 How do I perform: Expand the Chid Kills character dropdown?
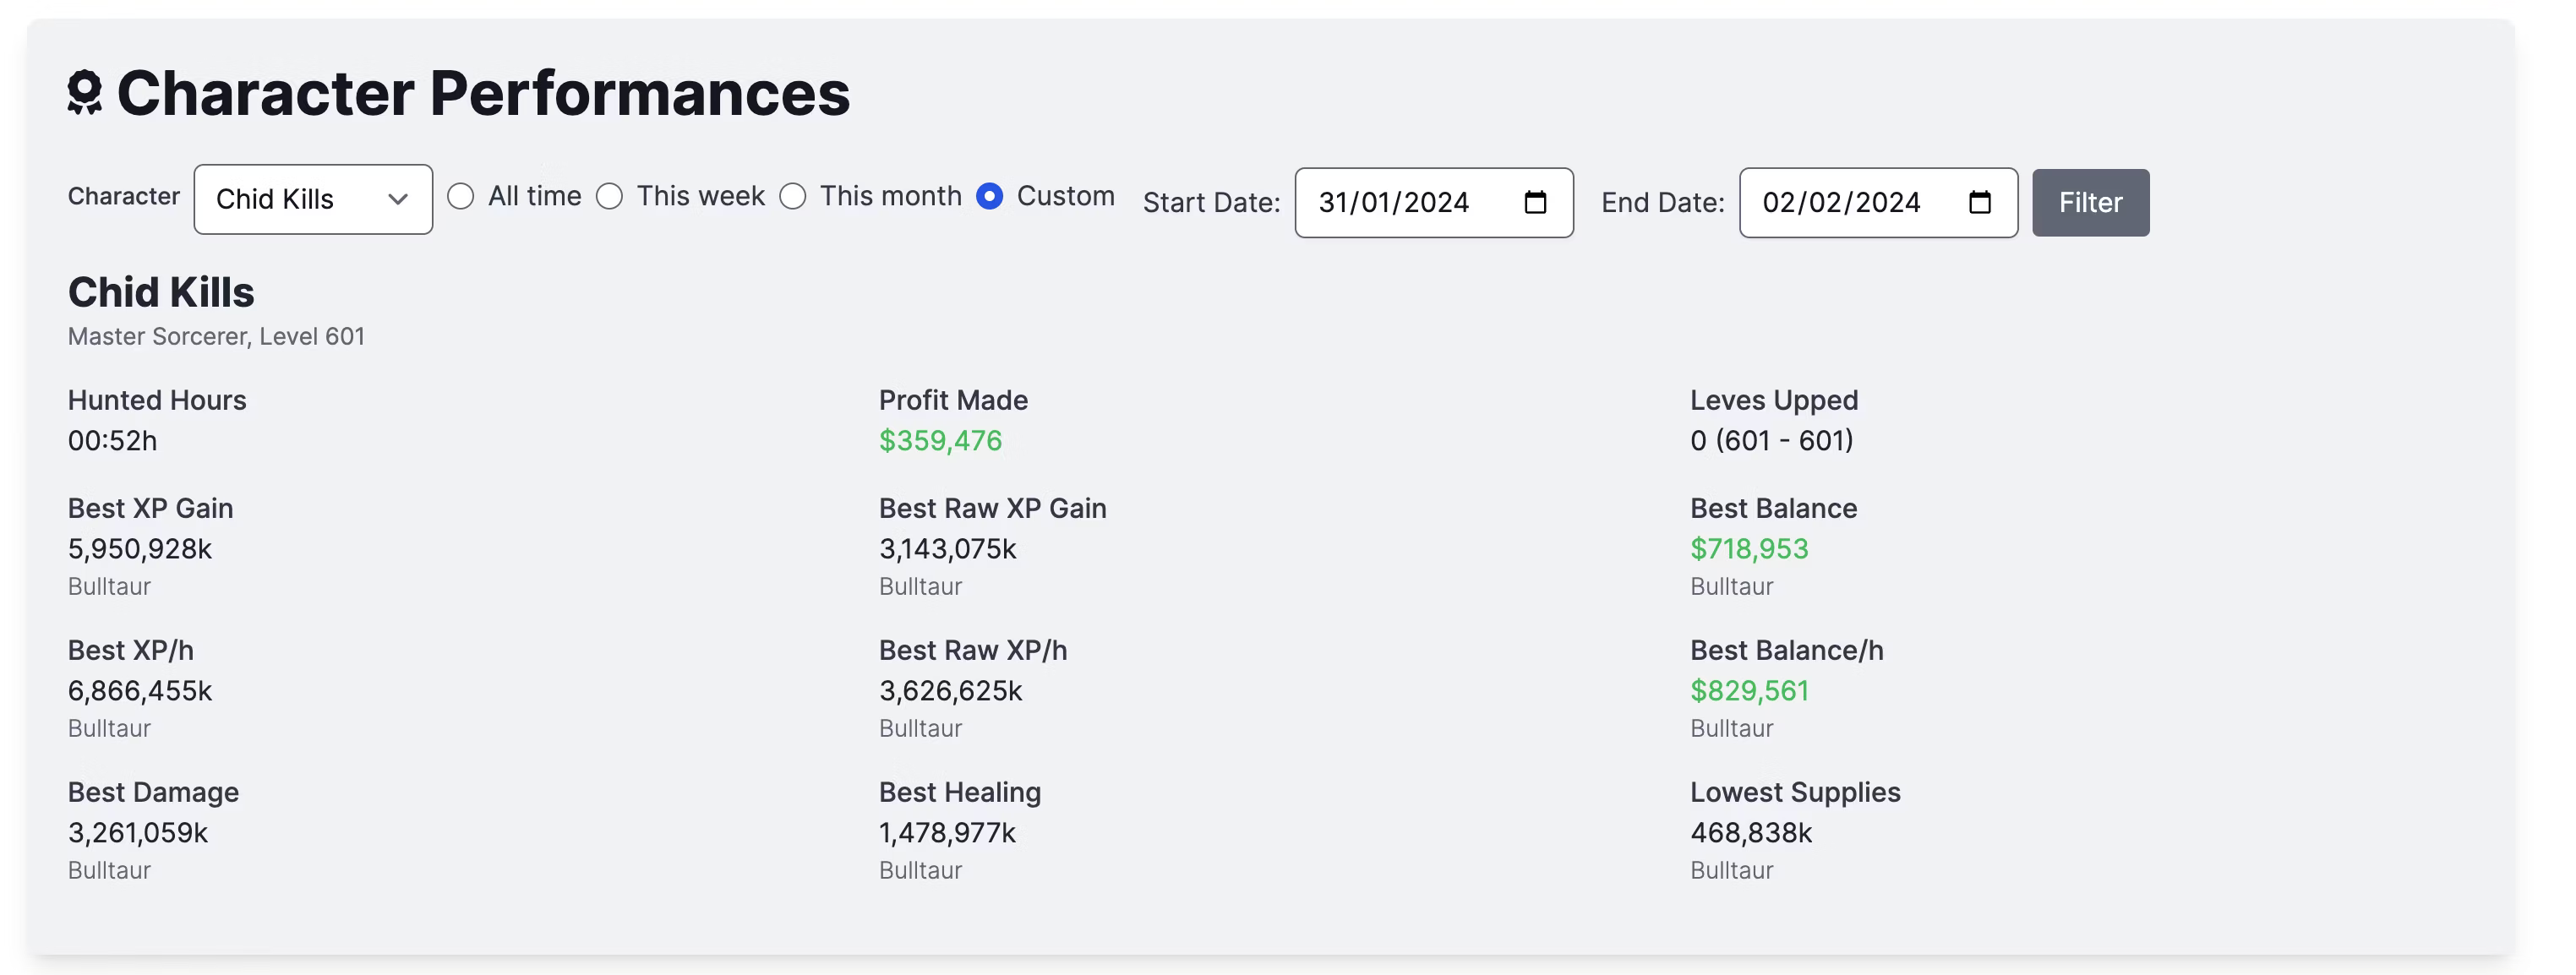pyautogui.click(x=313, y=200)
